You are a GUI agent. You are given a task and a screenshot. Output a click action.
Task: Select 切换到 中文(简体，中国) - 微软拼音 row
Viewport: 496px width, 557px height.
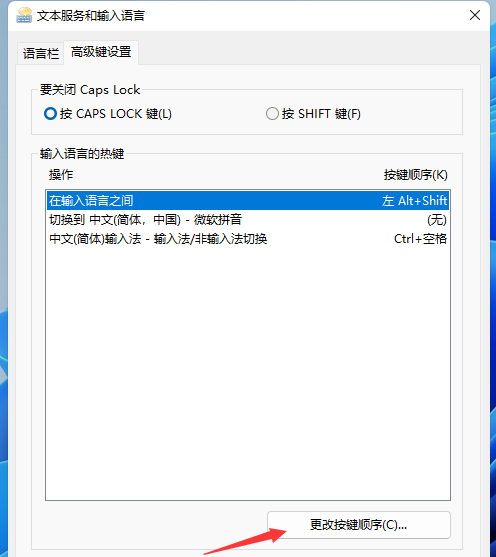pyautogui.click(x=248, y=220)
